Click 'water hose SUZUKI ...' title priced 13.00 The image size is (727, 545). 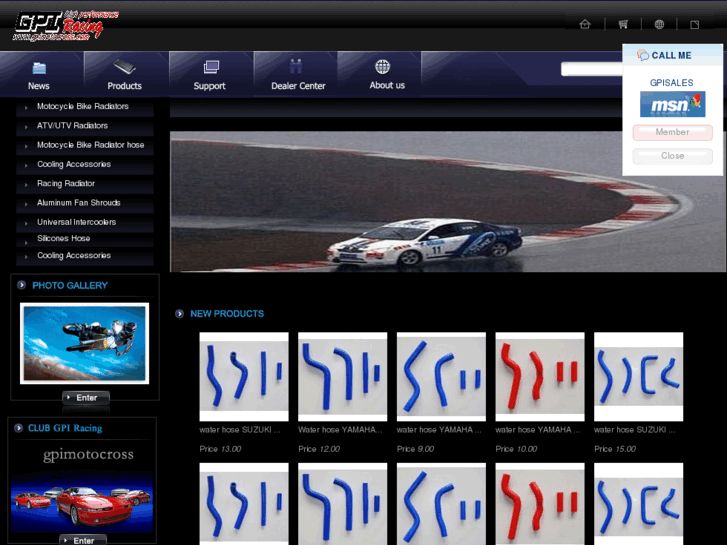pyautogui.click(x=240, y=430)
